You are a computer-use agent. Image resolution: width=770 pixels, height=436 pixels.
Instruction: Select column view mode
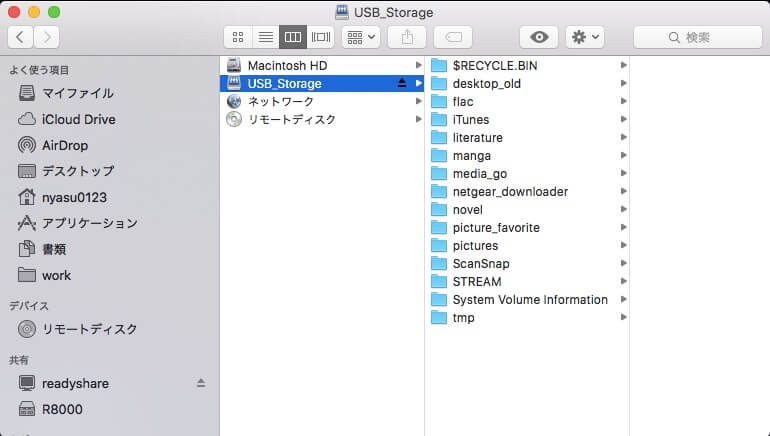pyautogui.click(x=293, y=37)
